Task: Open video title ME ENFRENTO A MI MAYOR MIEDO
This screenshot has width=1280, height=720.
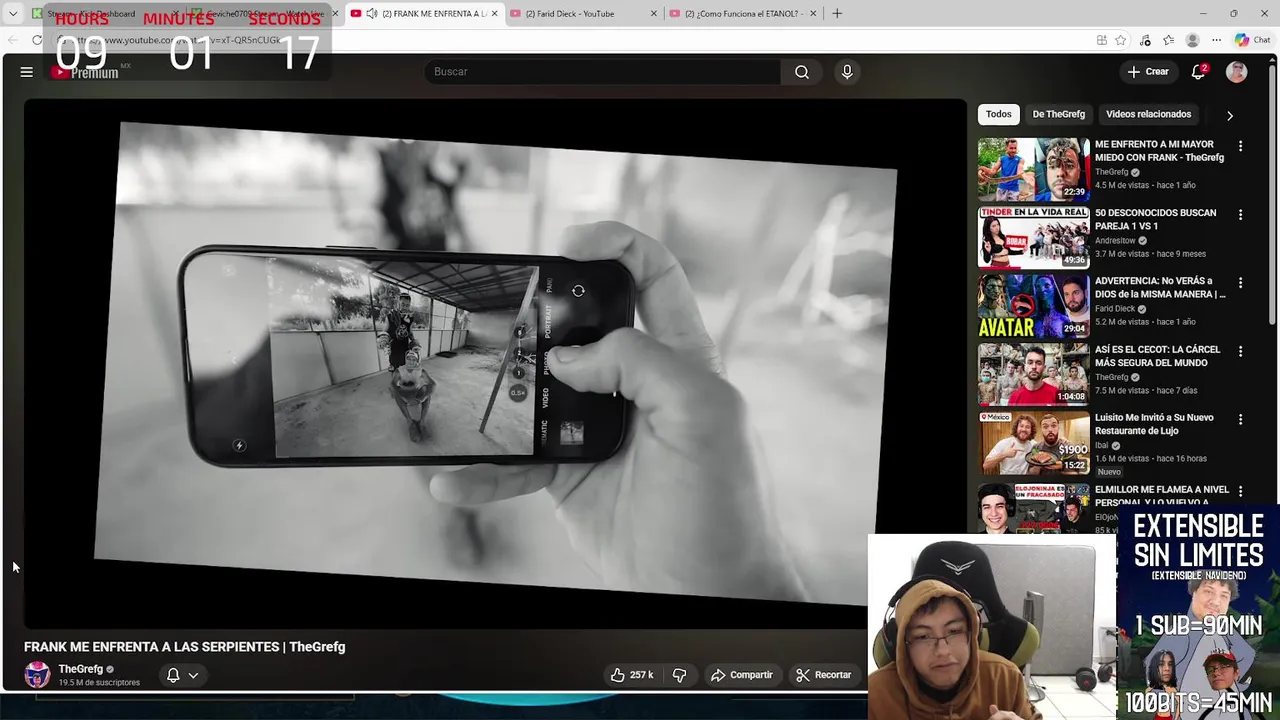Action: [x=1159, y=151]
